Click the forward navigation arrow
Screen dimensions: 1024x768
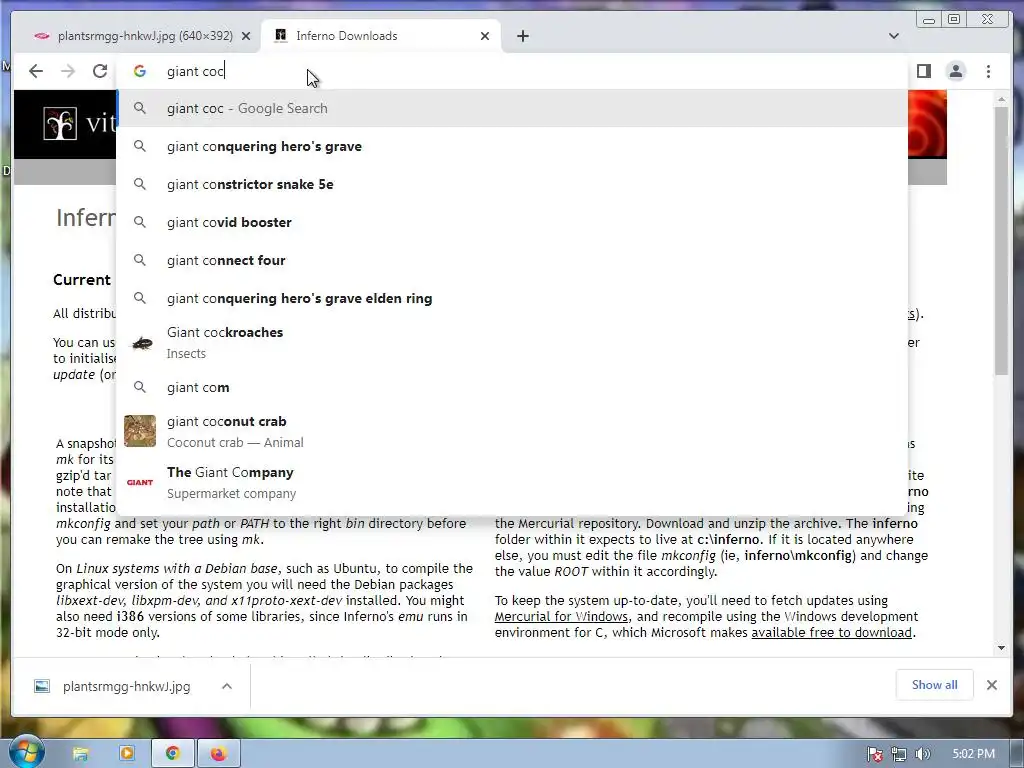(68, 71)
